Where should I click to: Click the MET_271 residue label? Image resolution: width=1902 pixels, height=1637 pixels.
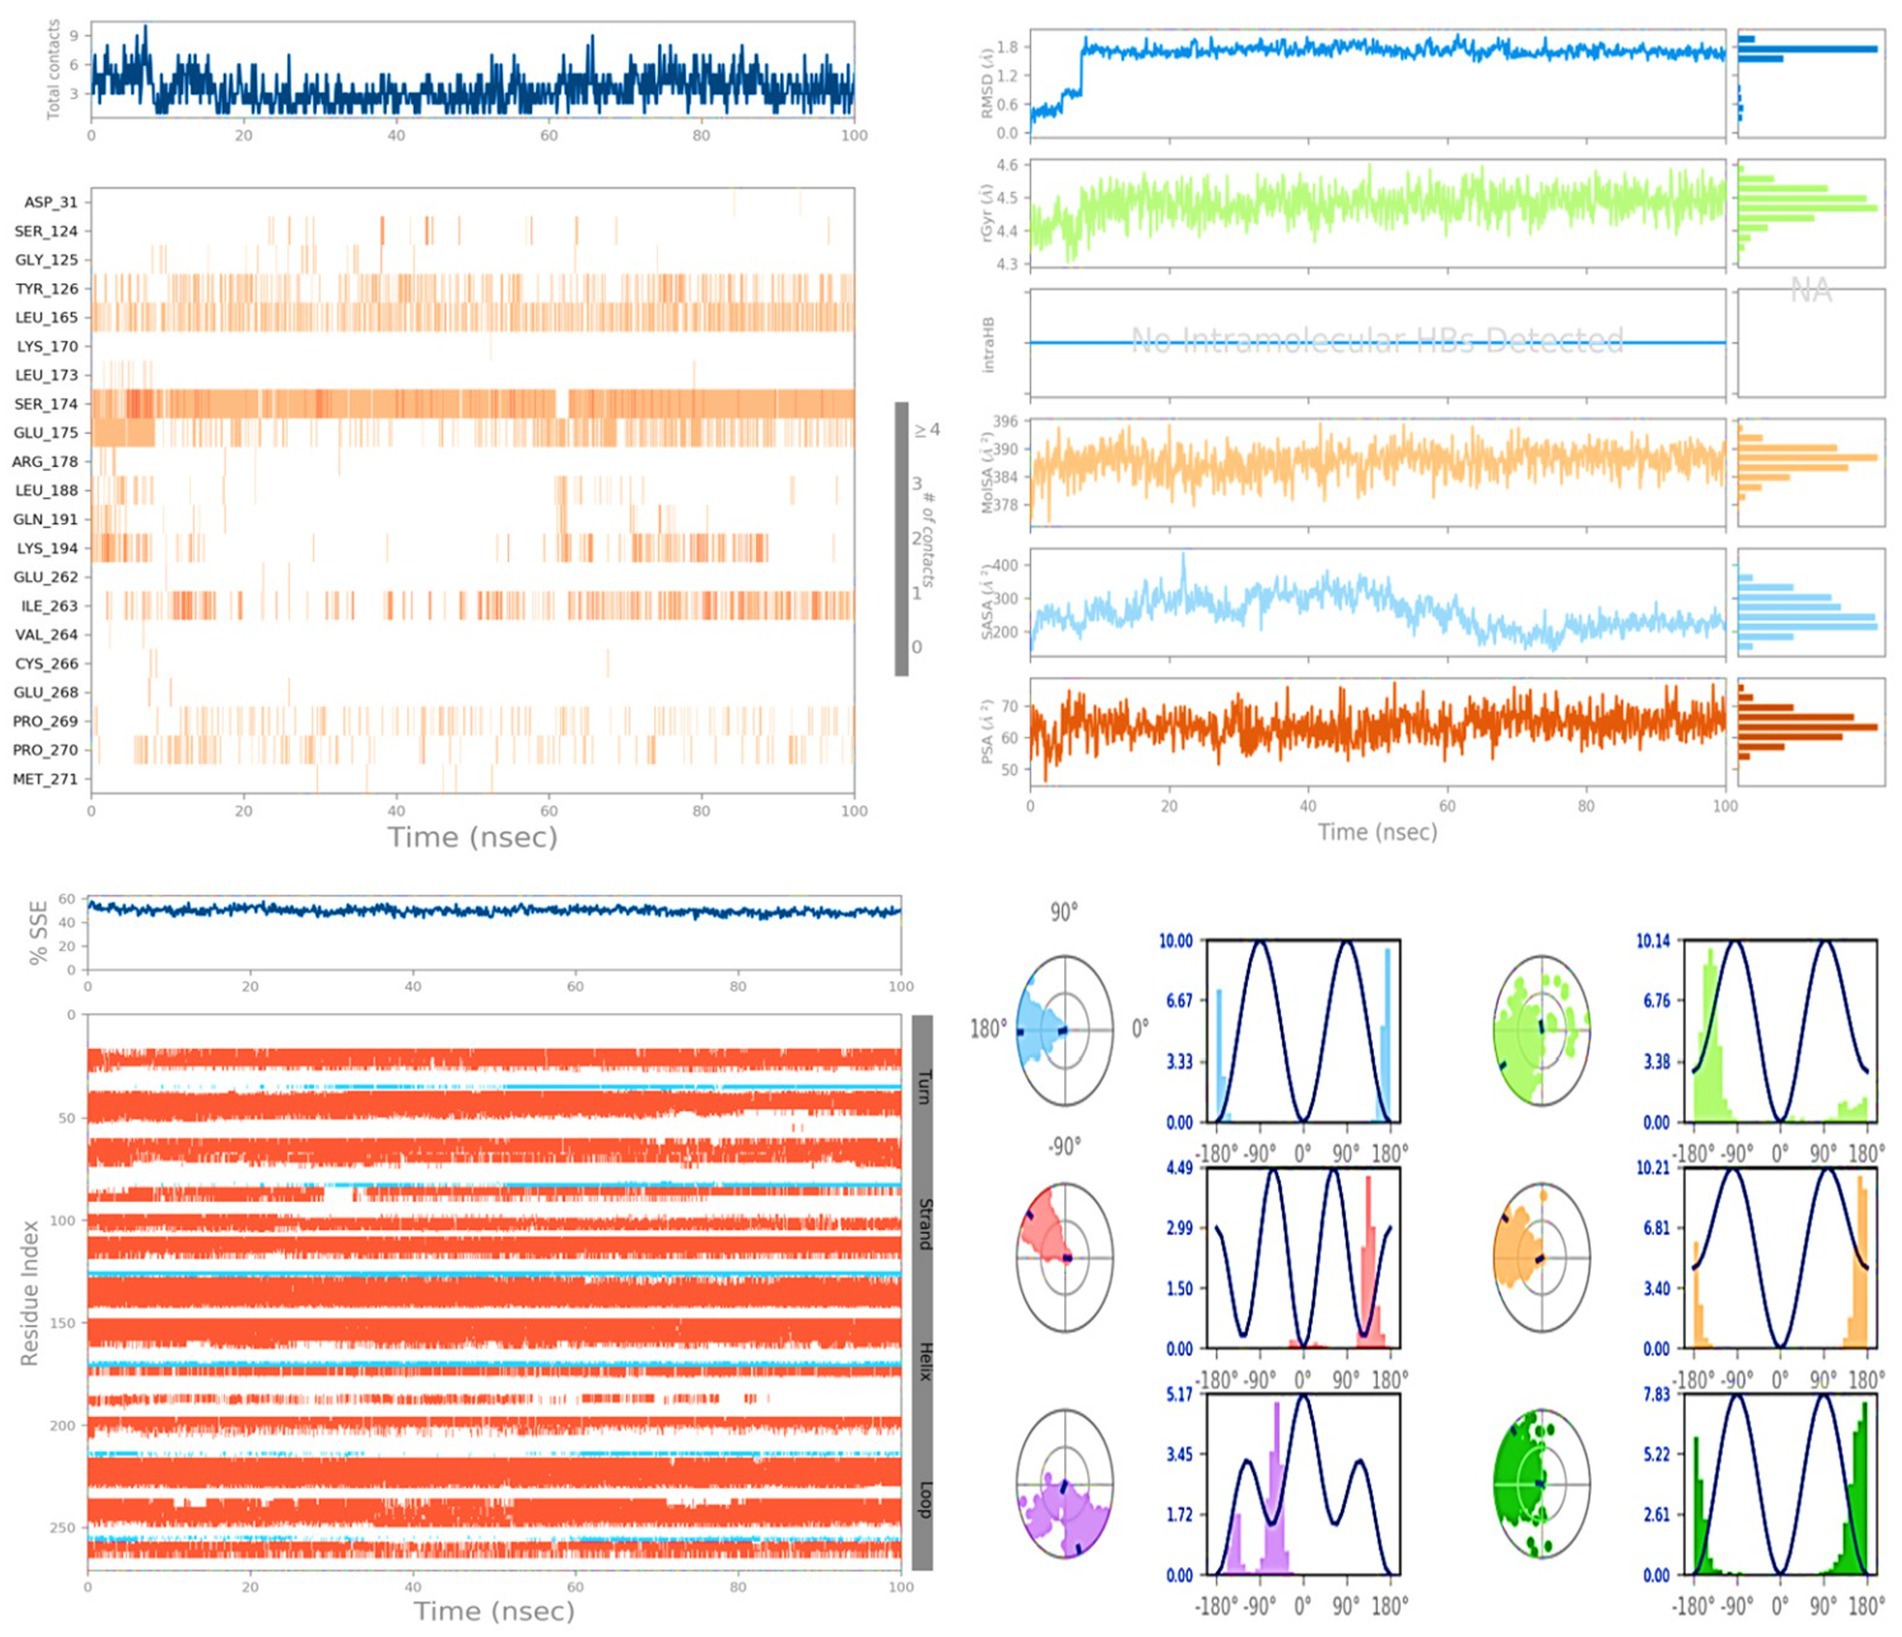coord(45,779)
